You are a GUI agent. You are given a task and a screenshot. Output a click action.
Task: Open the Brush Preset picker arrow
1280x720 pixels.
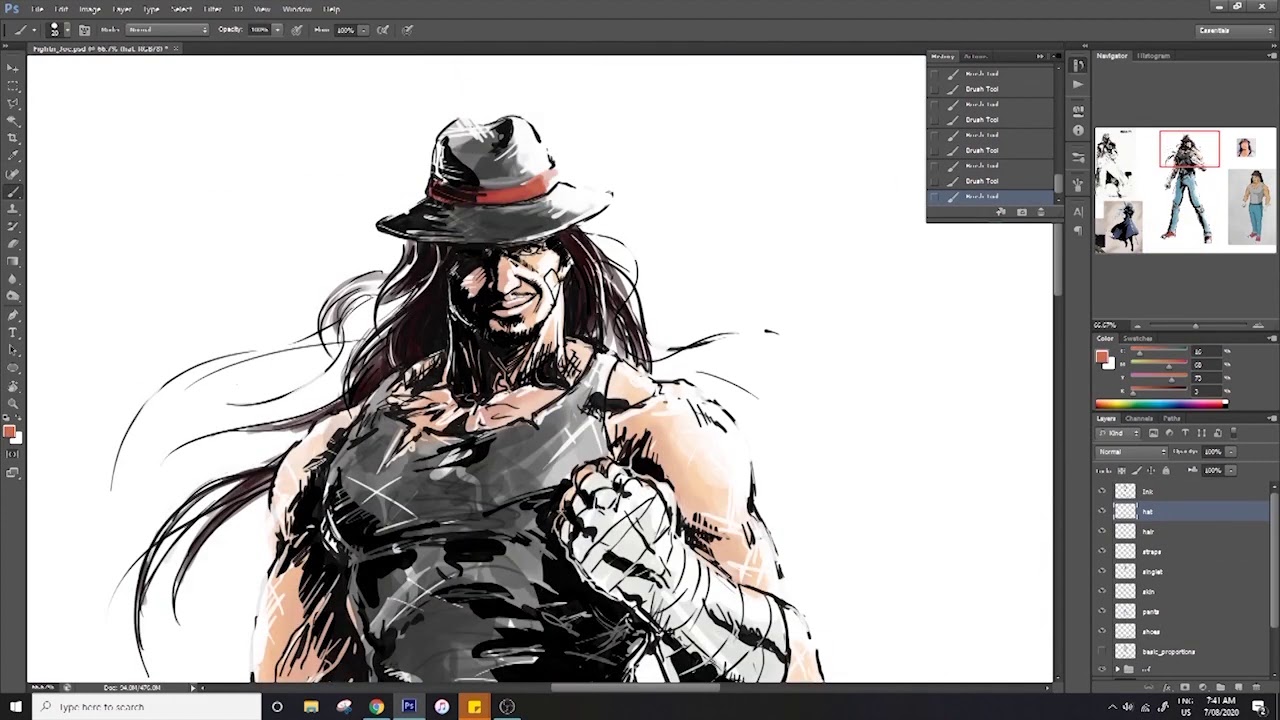[x=66, y=30]
